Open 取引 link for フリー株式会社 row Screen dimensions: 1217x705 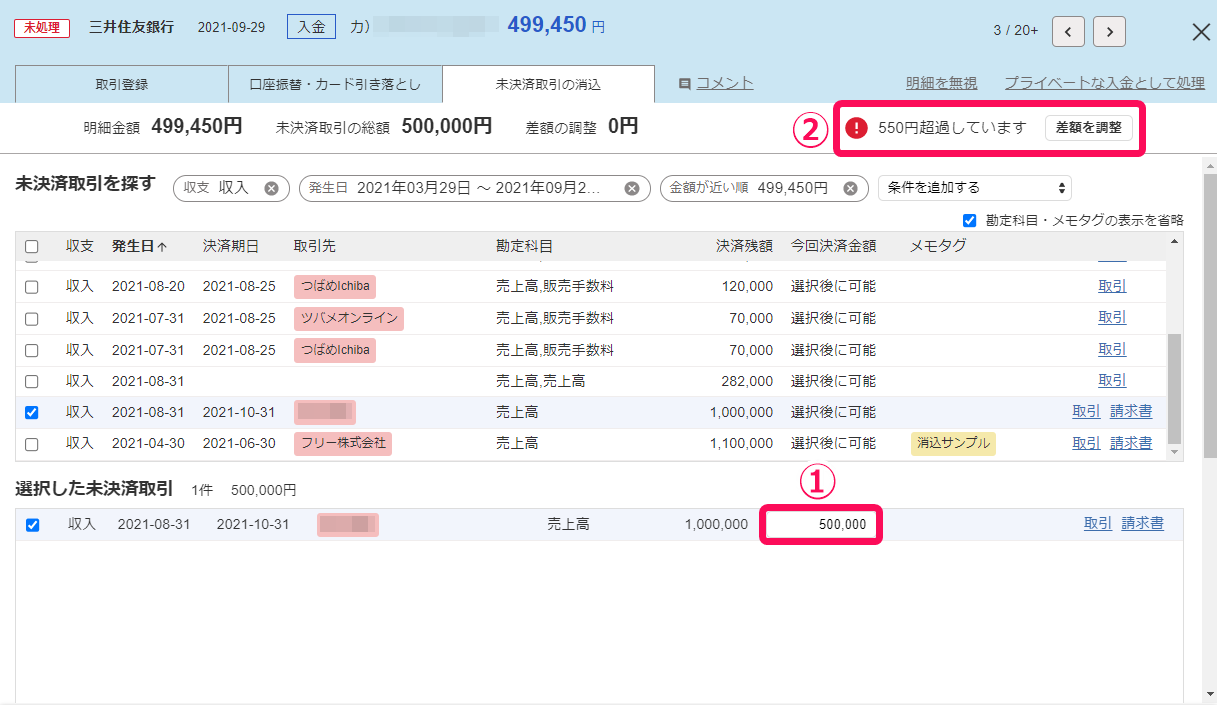click(x=1086, y=442)
